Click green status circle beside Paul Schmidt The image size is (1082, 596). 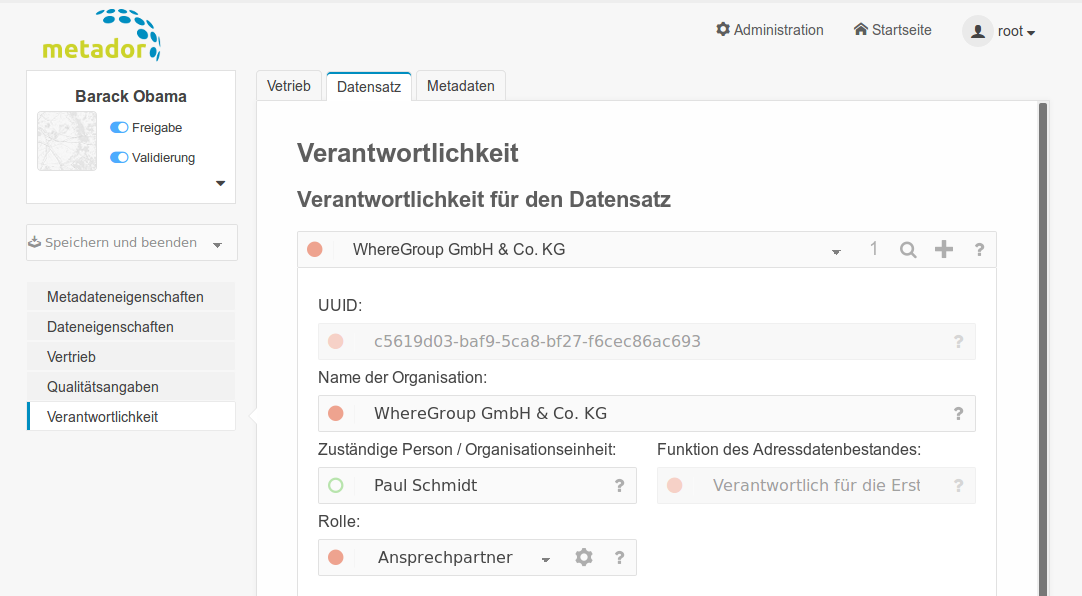[335, 486]
